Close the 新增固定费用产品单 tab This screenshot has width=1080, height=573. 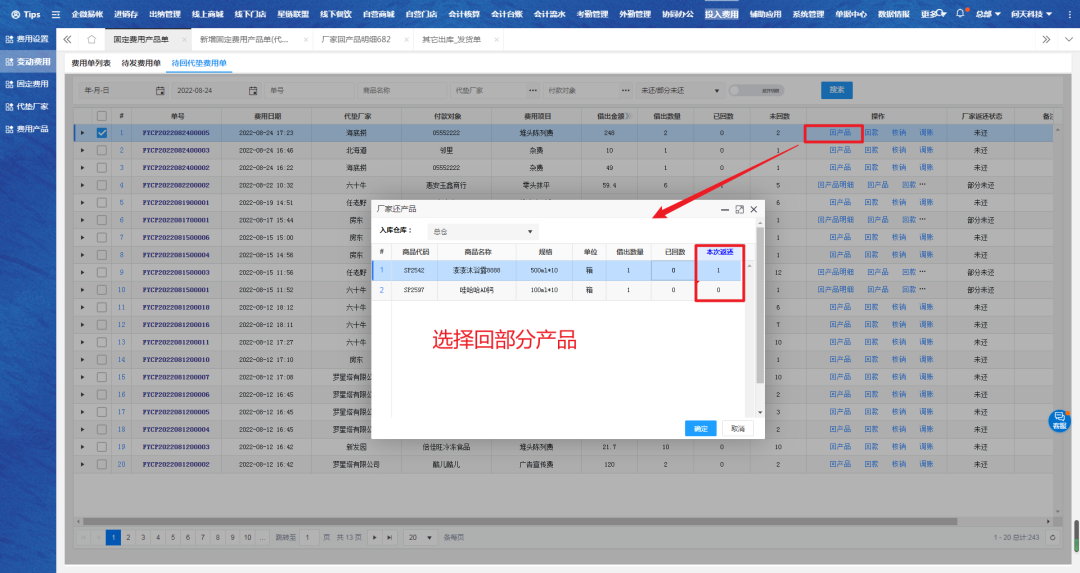click(306, 39)
